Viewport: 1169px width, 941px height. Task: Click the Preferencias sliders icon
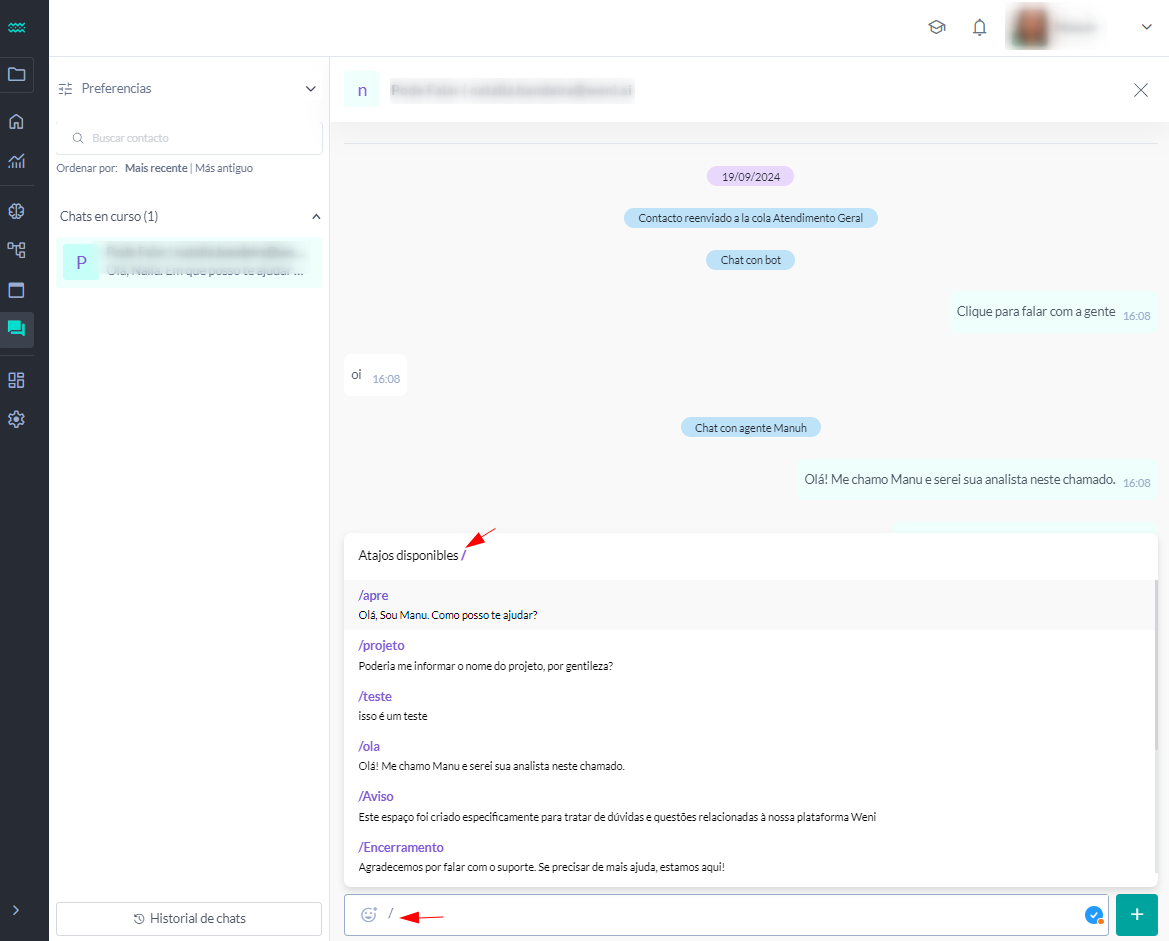[66, 89]
